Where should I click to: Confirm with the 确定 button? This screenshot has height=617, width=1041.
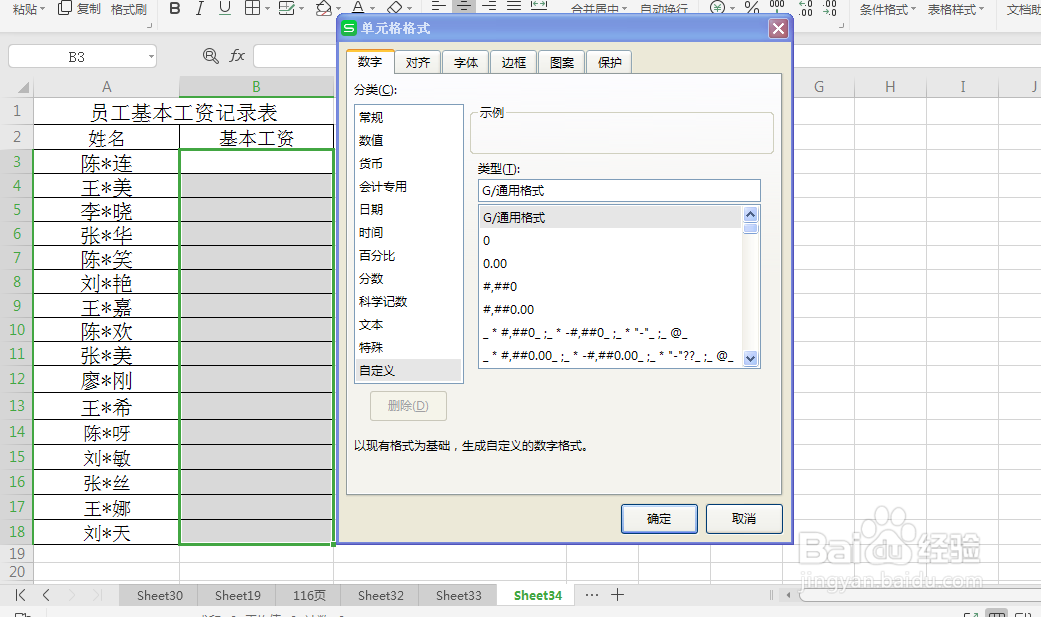(659, 519)
